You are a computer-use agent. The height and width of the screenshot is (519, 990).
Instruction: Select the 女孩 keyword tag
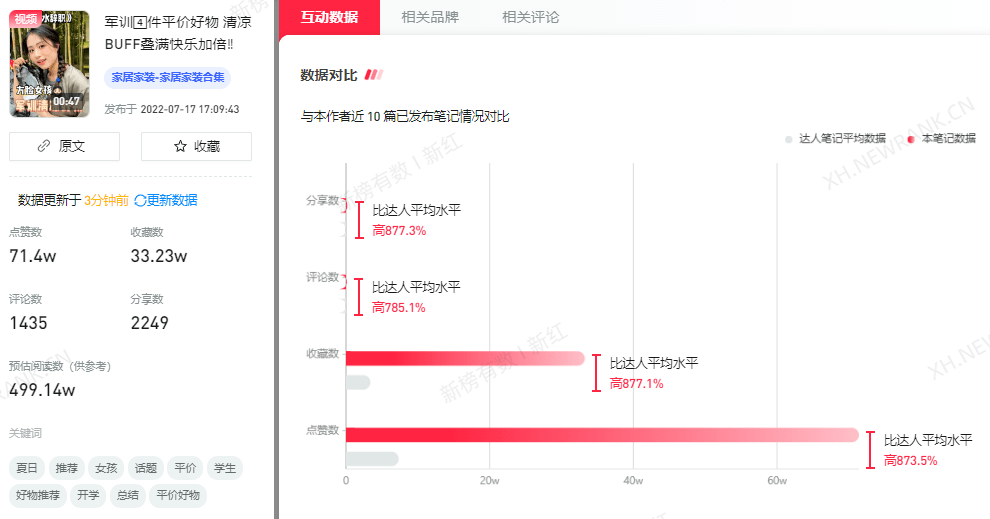(x=106, y=468)
